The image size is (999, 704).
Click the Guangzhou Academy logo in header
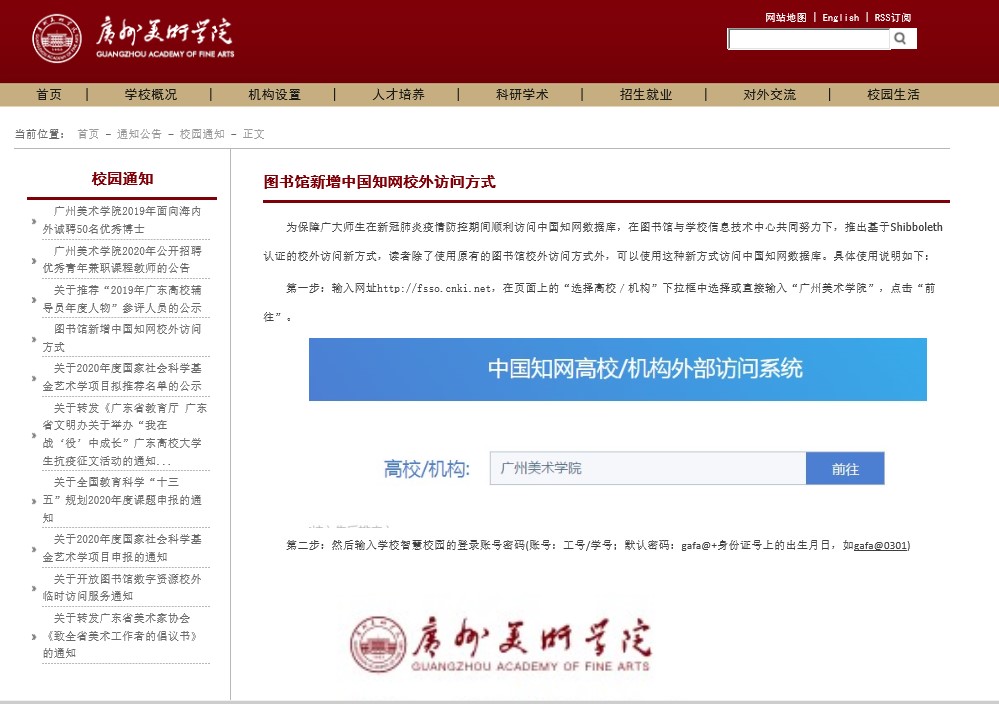click(x=133, y=40)
